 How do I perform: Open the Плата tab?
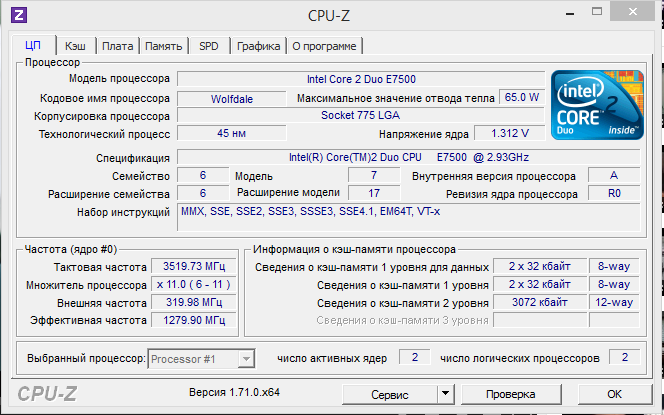click(x=118, y=46)
